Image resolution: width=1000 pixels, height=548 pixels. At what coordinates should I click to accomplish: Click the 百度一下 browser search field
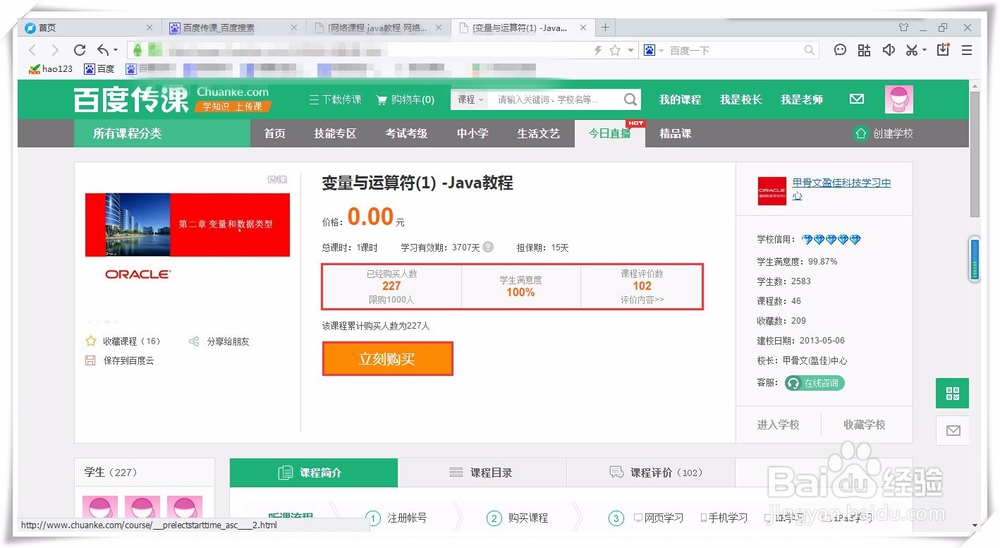coord(733,50)
